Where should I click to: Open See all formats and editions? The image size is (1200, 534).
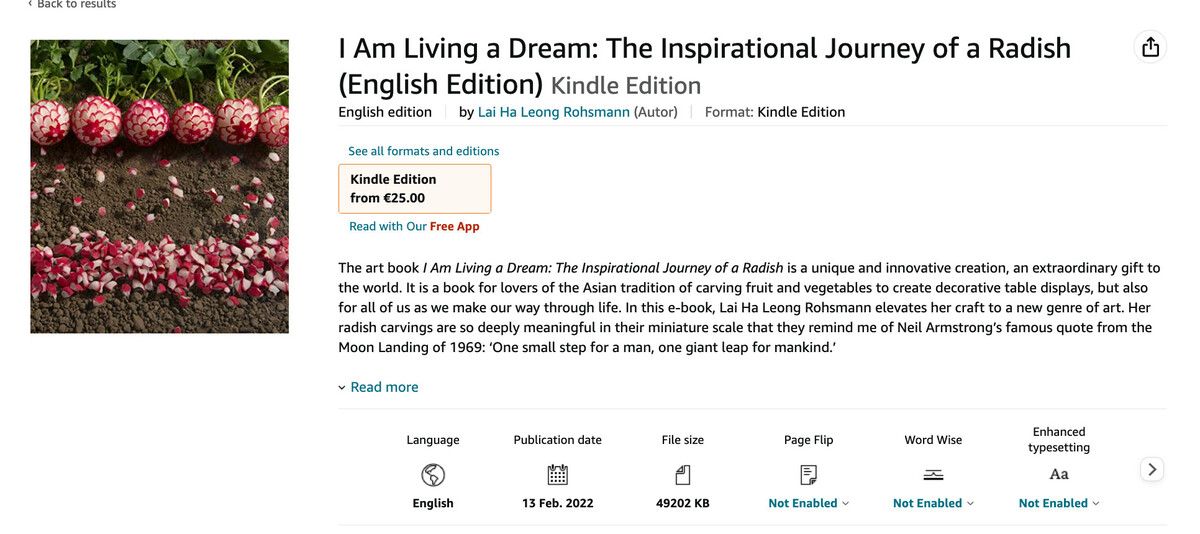(x=423, y=151)
